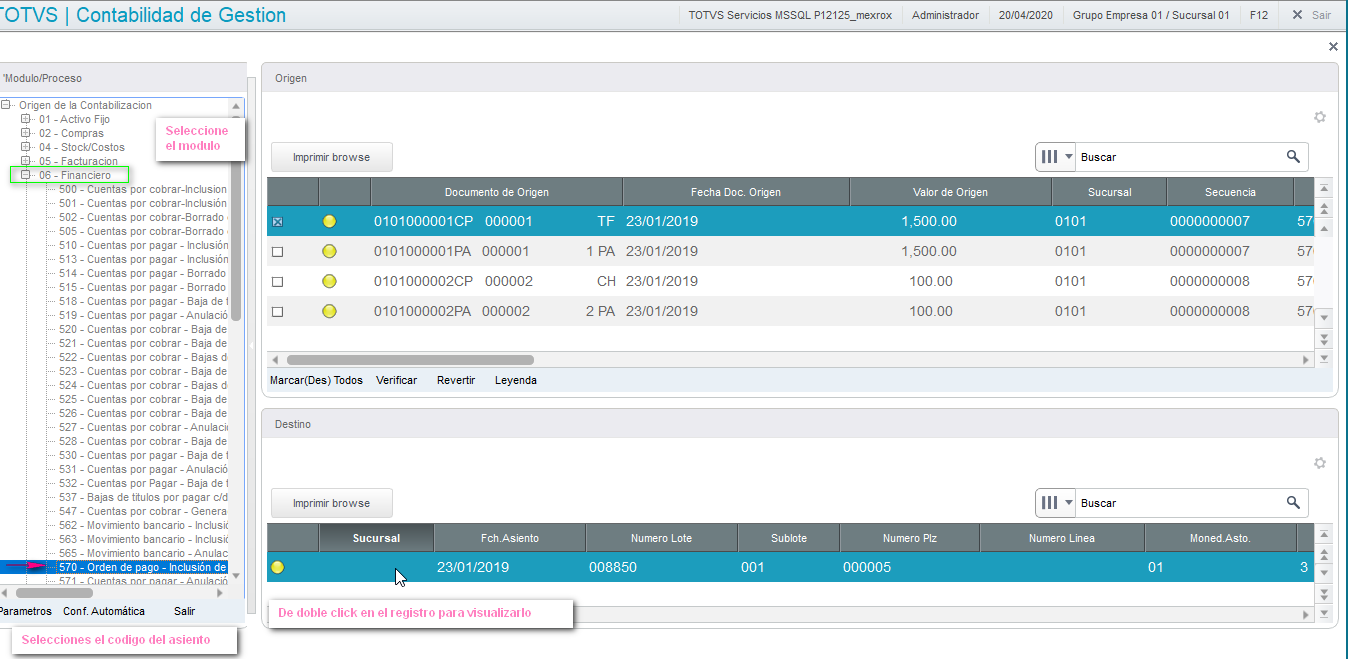Close the panel with the X below Sair
This screenshot has width=1348, height=659.
[1333, 47]
